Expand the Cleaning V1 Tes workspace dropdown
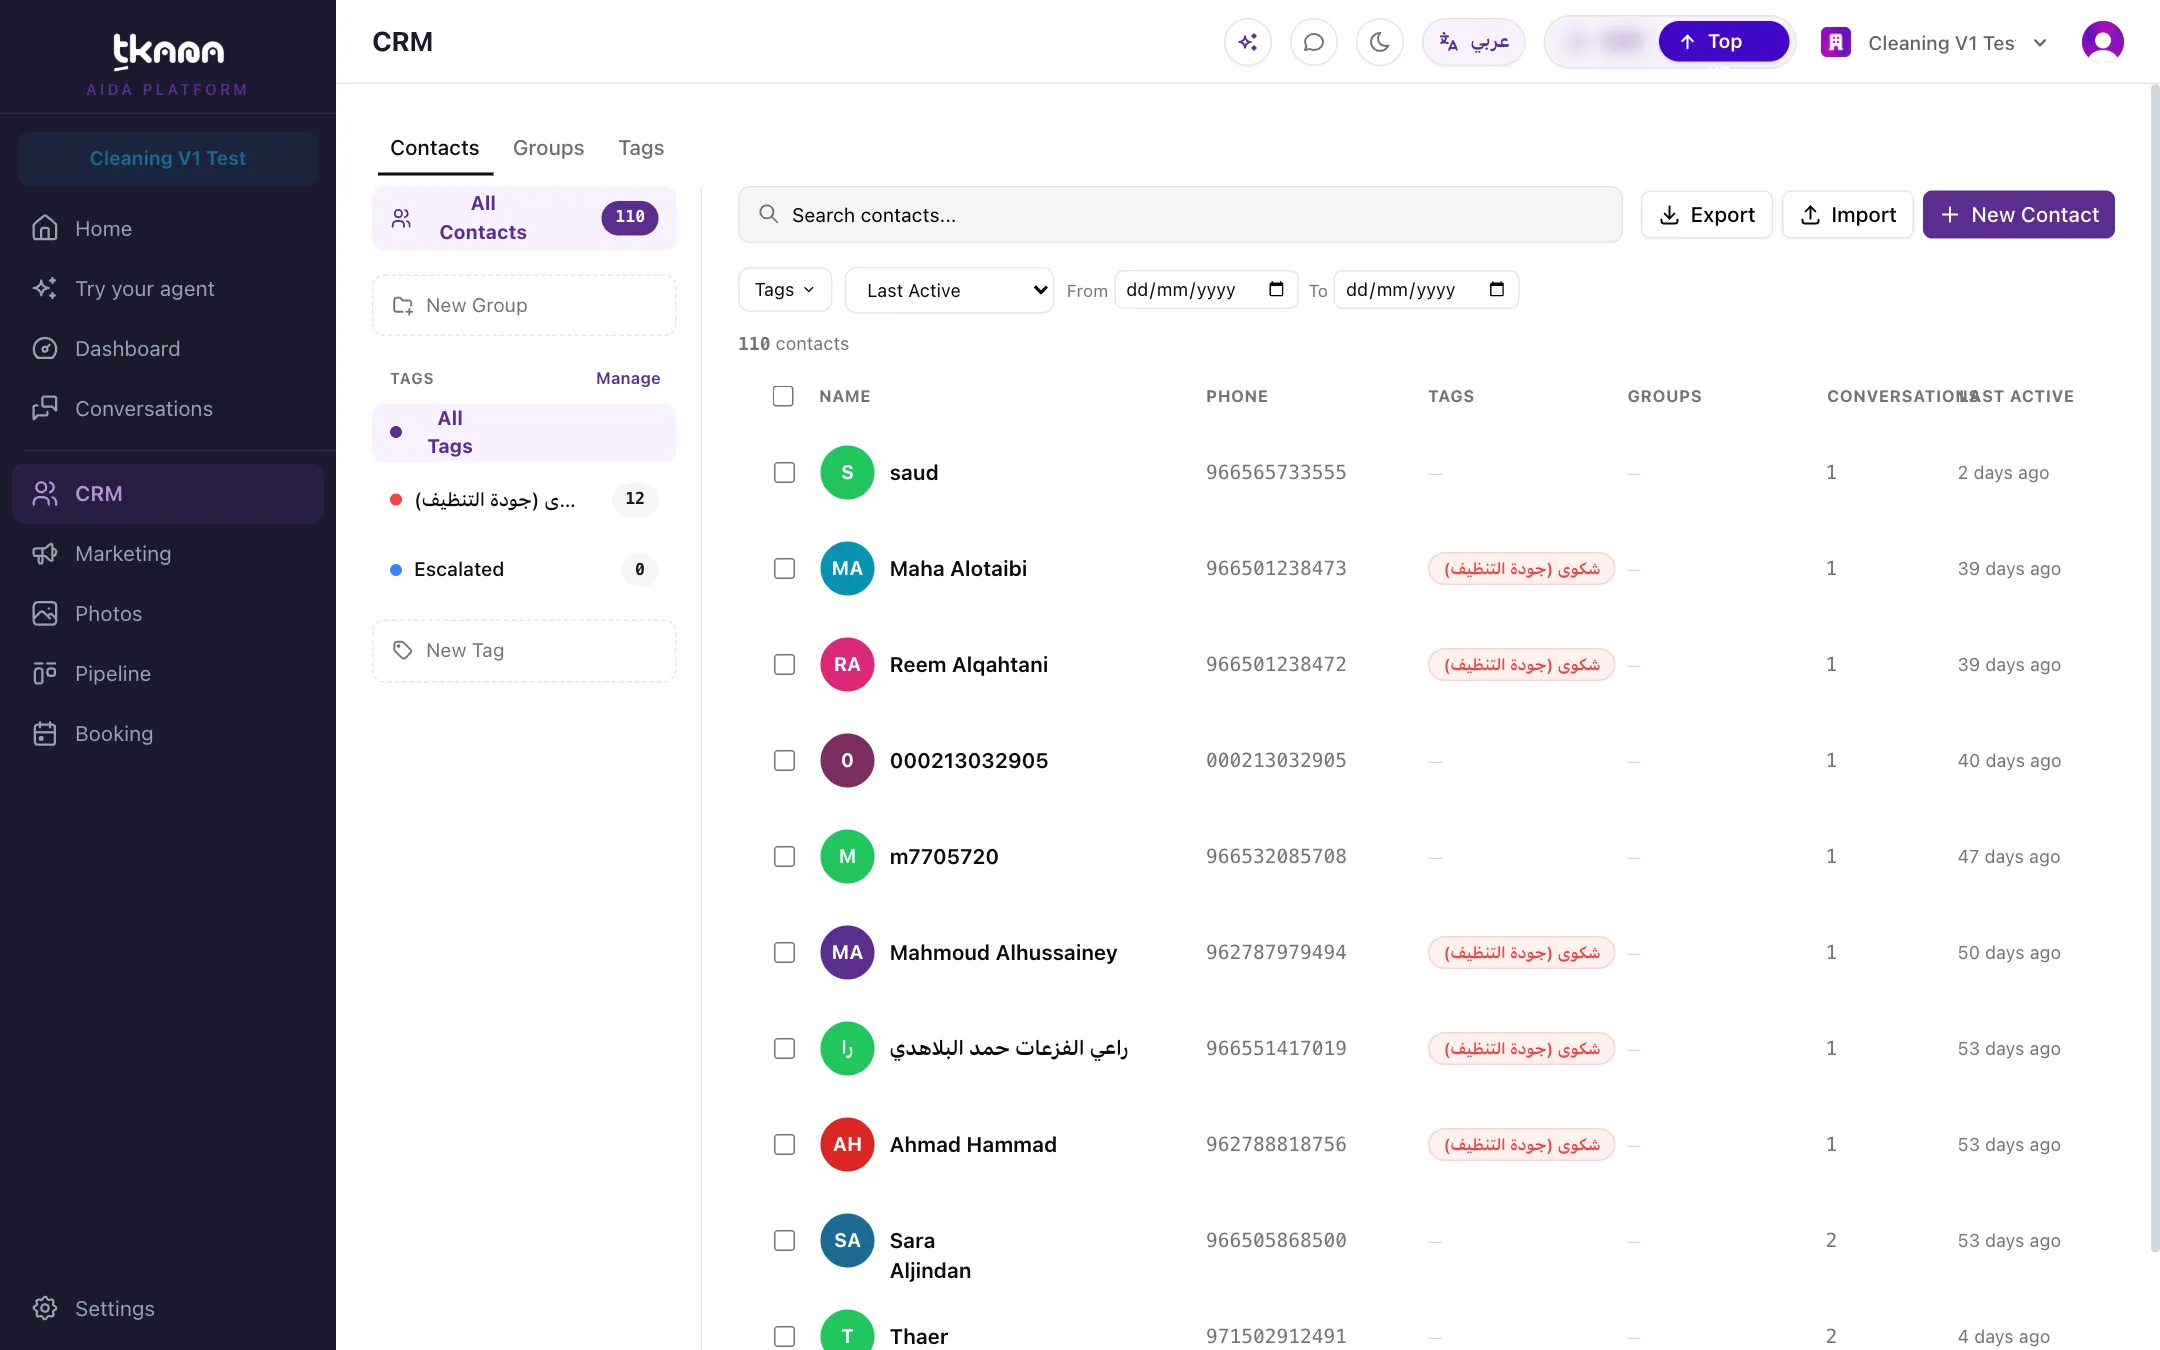 pyautogui.click(x=1934, y=43)
